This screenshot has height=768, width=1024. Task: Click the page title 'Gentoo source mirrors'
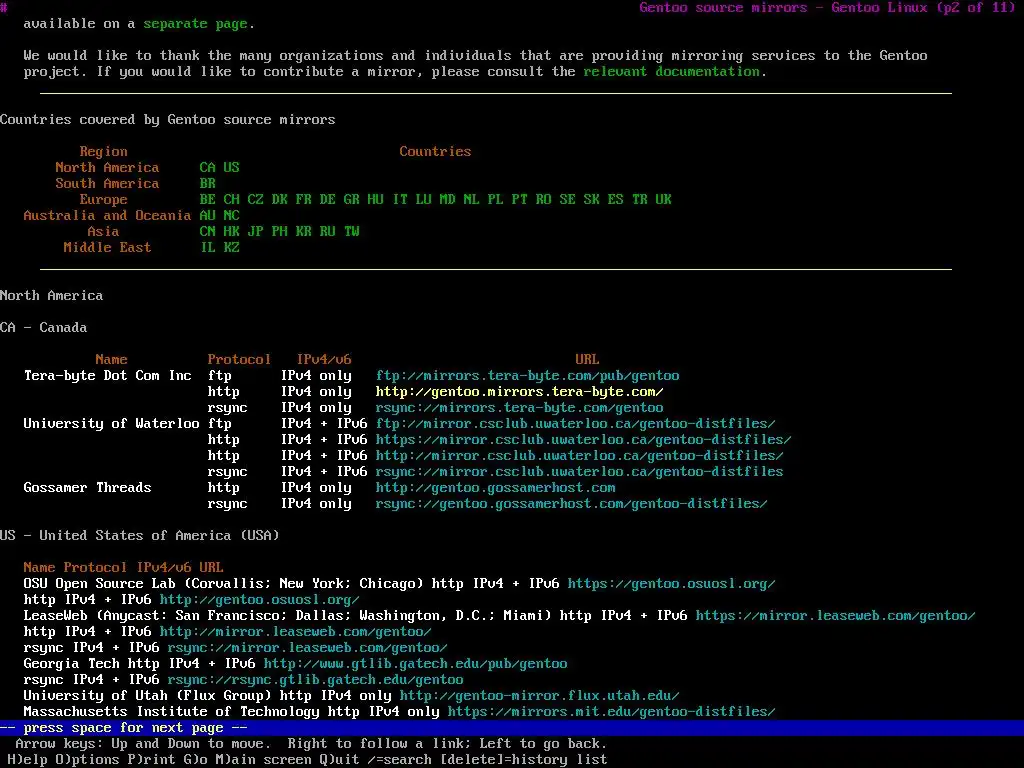coord(724,8)
